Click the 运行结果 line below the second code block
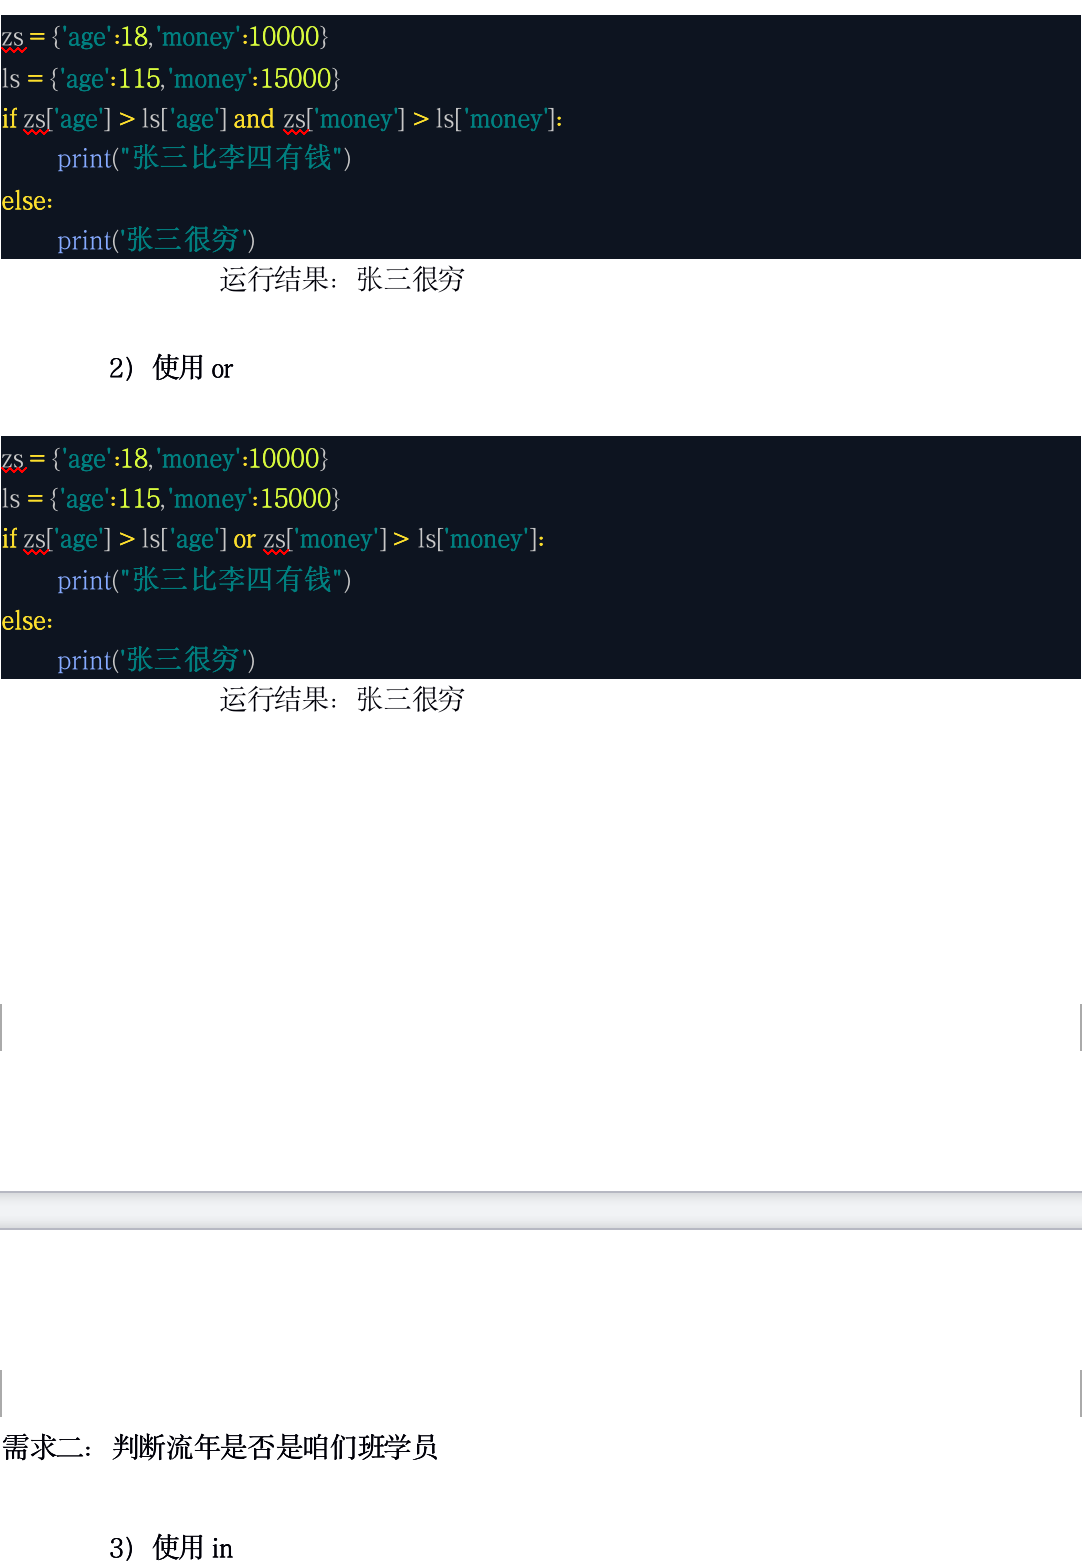The image size is (1082, 1562). point(342,700)
